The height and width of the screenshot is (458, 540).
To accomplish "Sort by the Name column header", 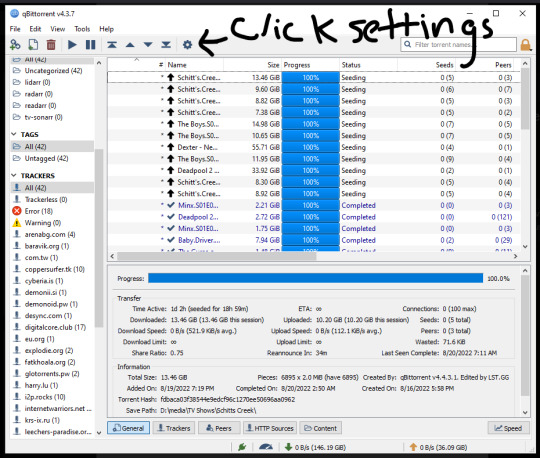I will tap(195, 65).
